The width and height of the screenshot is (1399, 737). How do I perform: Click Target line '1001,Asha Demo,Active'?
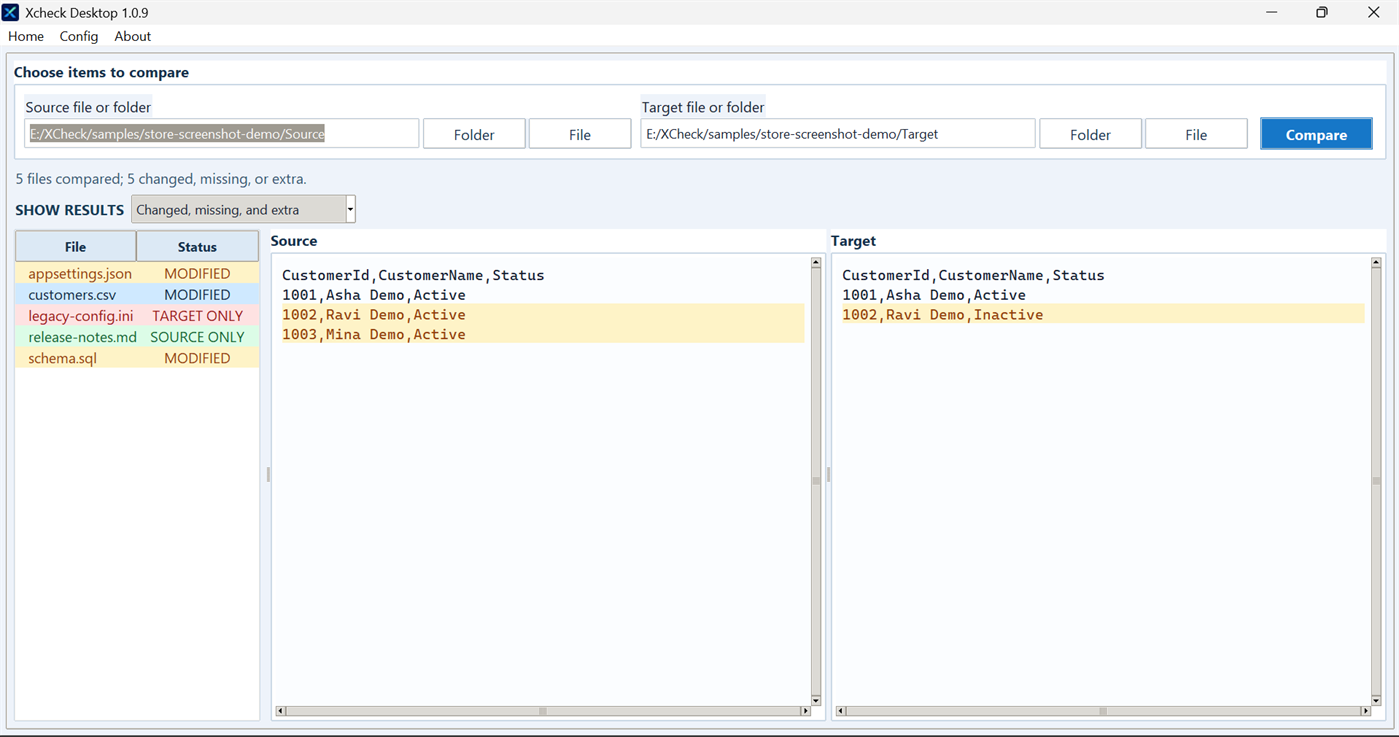(934, 295)
